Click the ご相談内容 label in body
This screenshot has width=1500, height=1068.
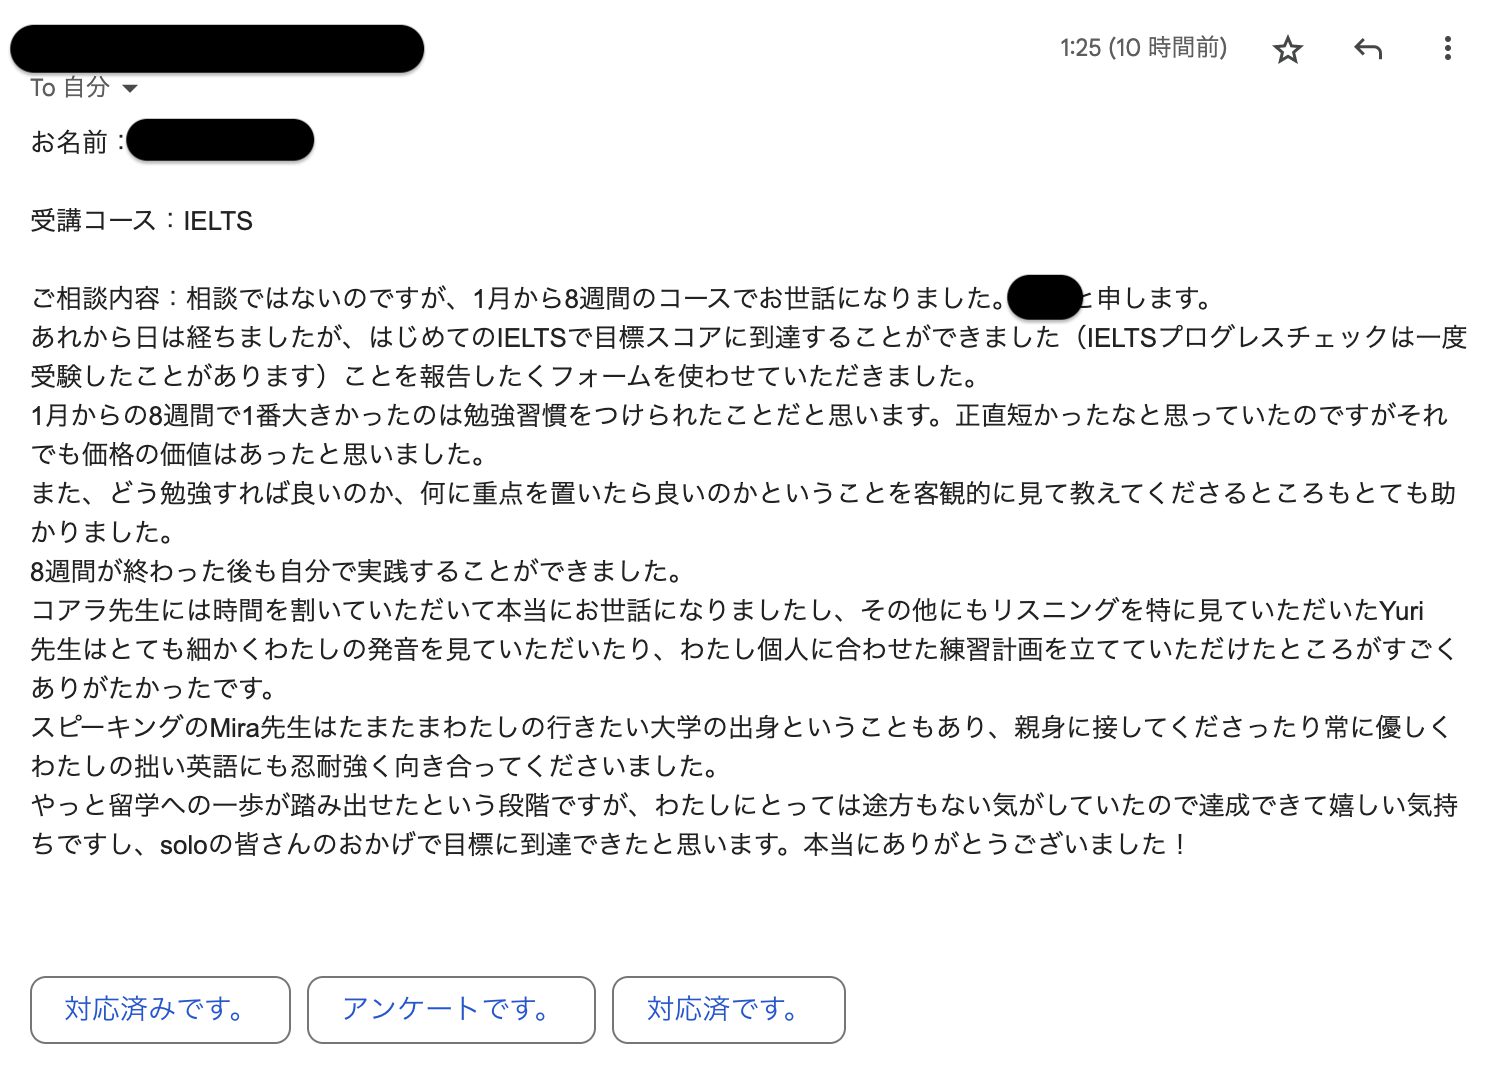point(95,298)
